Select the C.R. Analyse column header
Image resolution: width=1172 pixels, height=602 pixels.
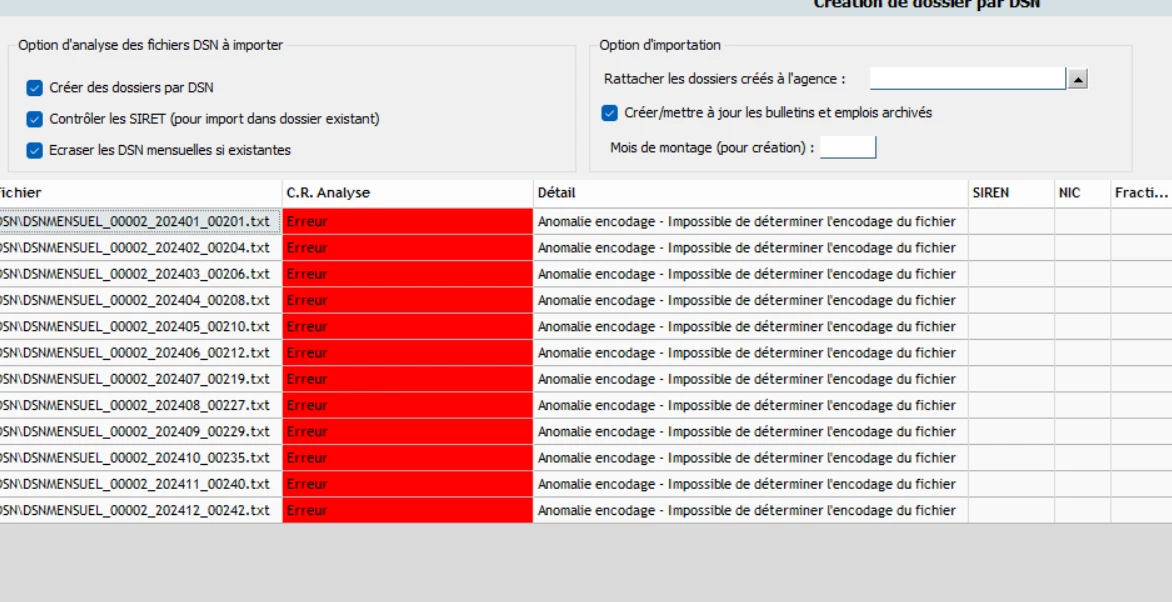[x=407, y=193]
